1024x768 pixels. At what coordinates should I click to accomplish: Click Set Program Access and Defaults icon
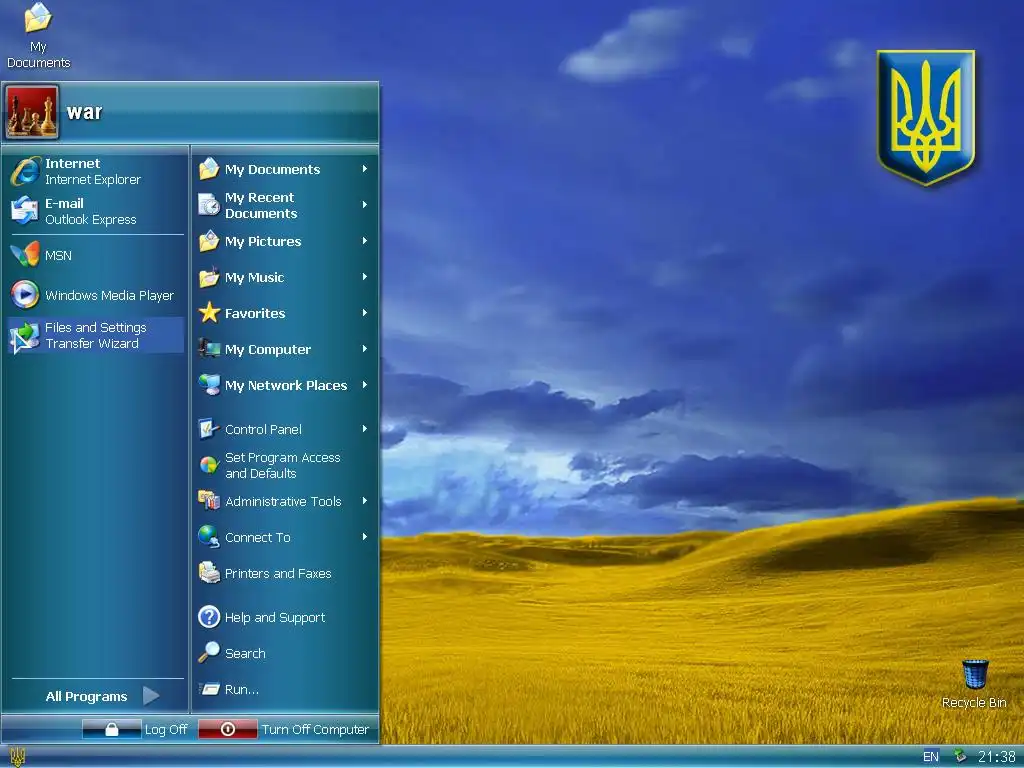209,465
